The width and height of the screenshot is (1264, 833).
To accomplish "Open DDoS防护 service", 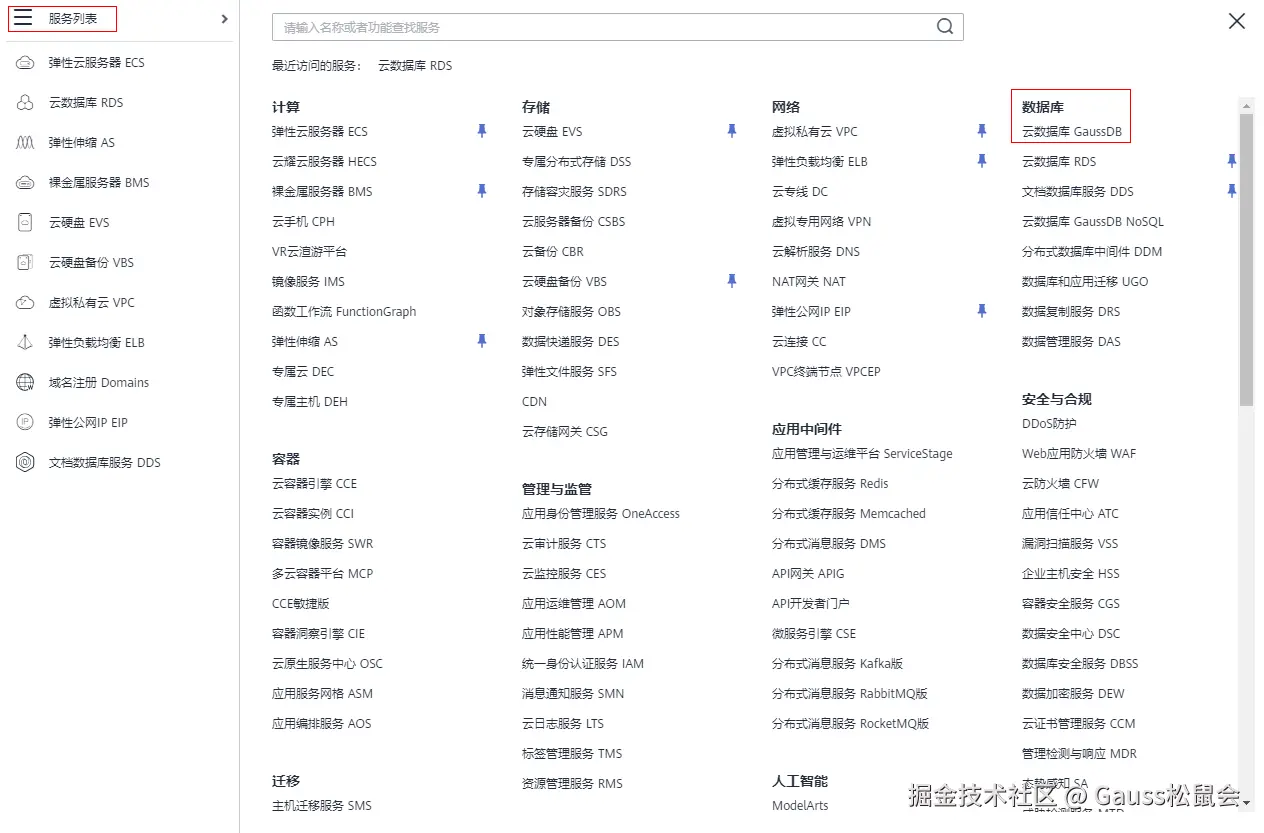I will point(1049,424).
